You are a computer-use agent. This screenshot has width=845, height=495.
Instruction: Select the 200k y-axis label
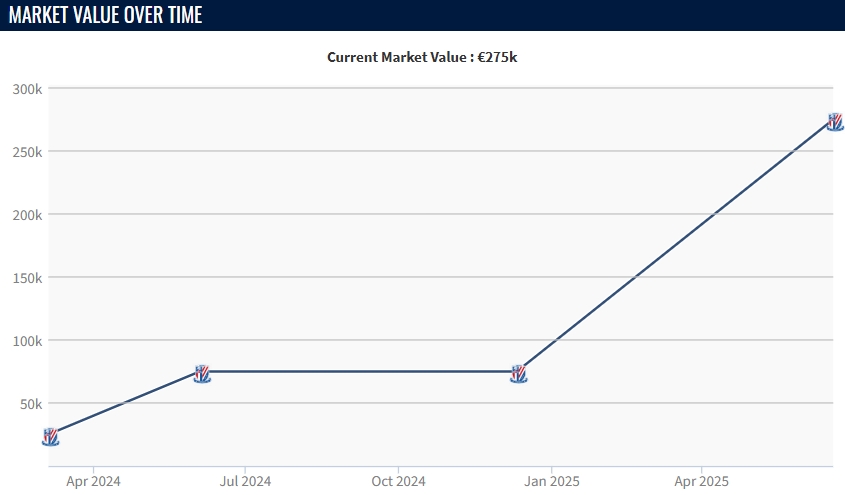27,215
